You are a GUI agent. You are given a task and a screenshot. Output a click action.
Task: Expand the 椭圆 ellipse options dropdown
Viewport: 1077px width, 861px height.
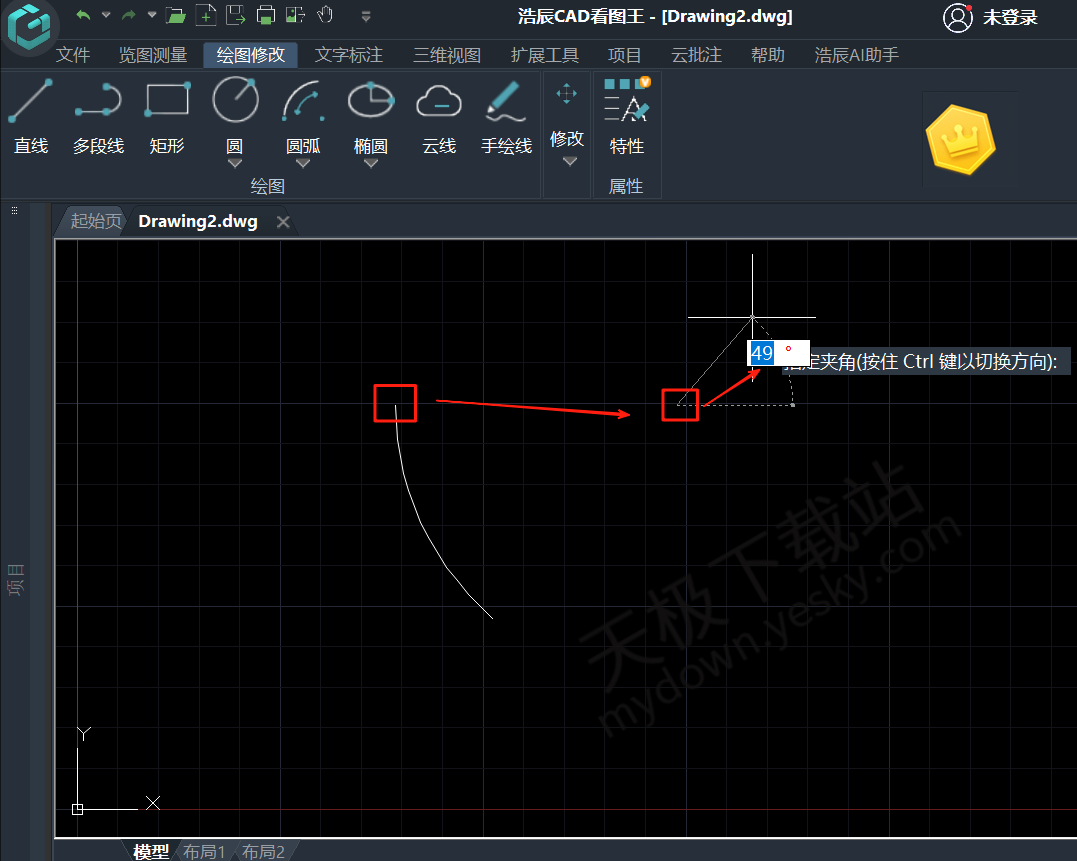[371, 163]
